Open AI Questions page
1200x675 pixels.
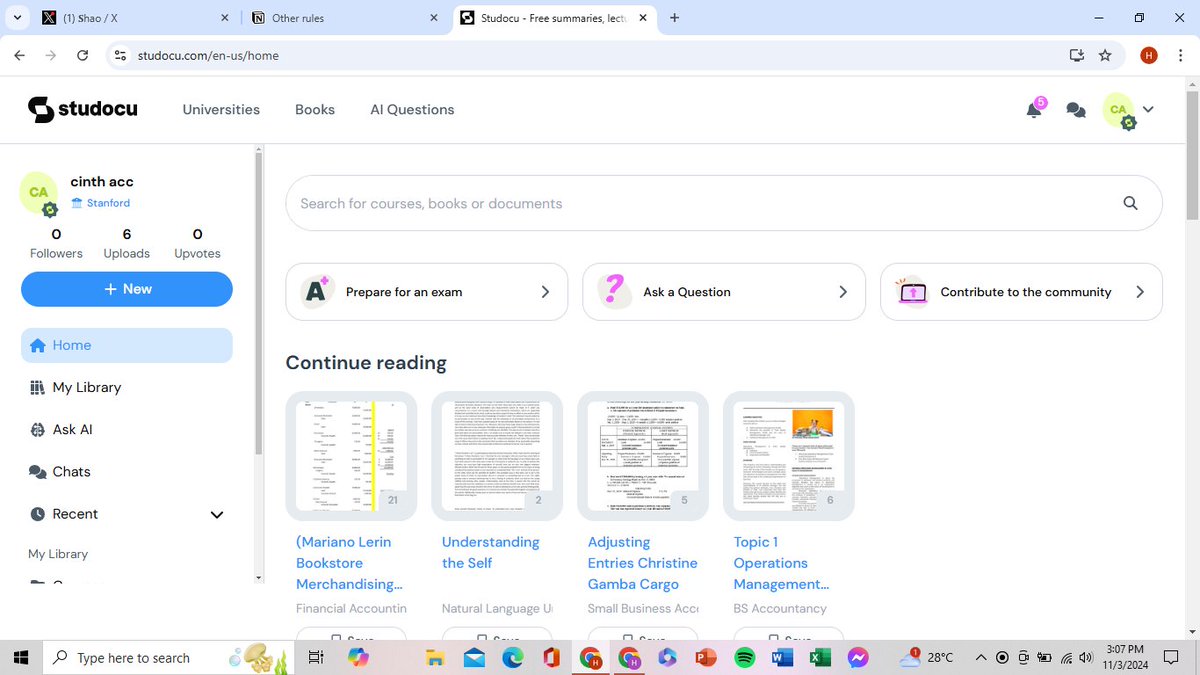pos(412,110)
